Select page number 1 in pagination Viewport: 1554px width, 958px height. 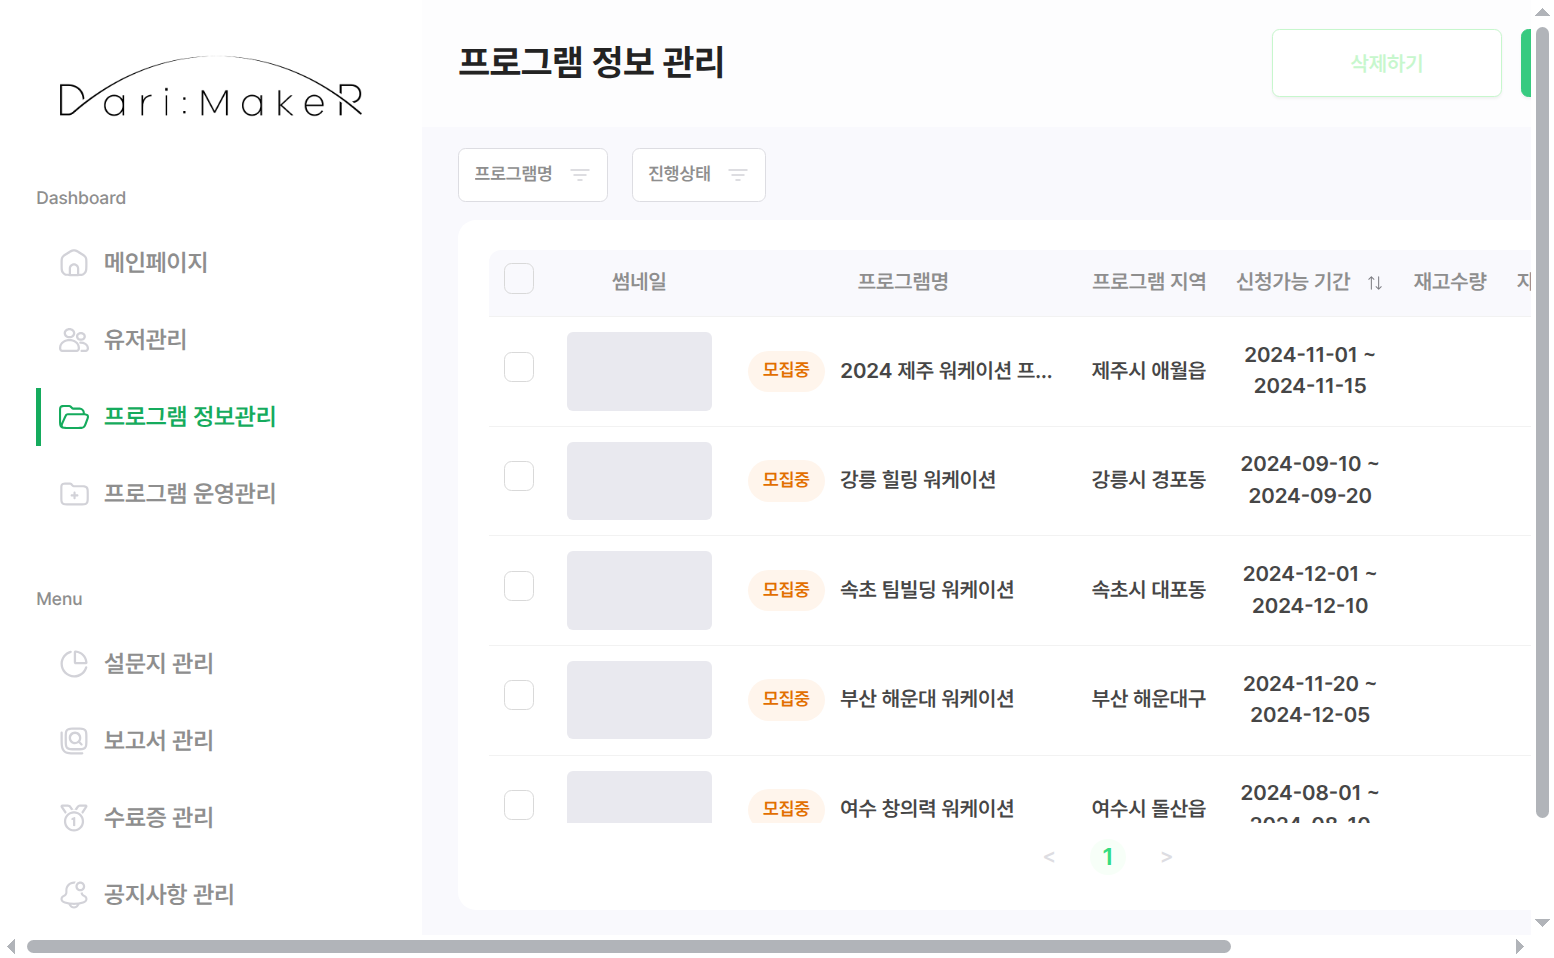tap(1108, 857)
